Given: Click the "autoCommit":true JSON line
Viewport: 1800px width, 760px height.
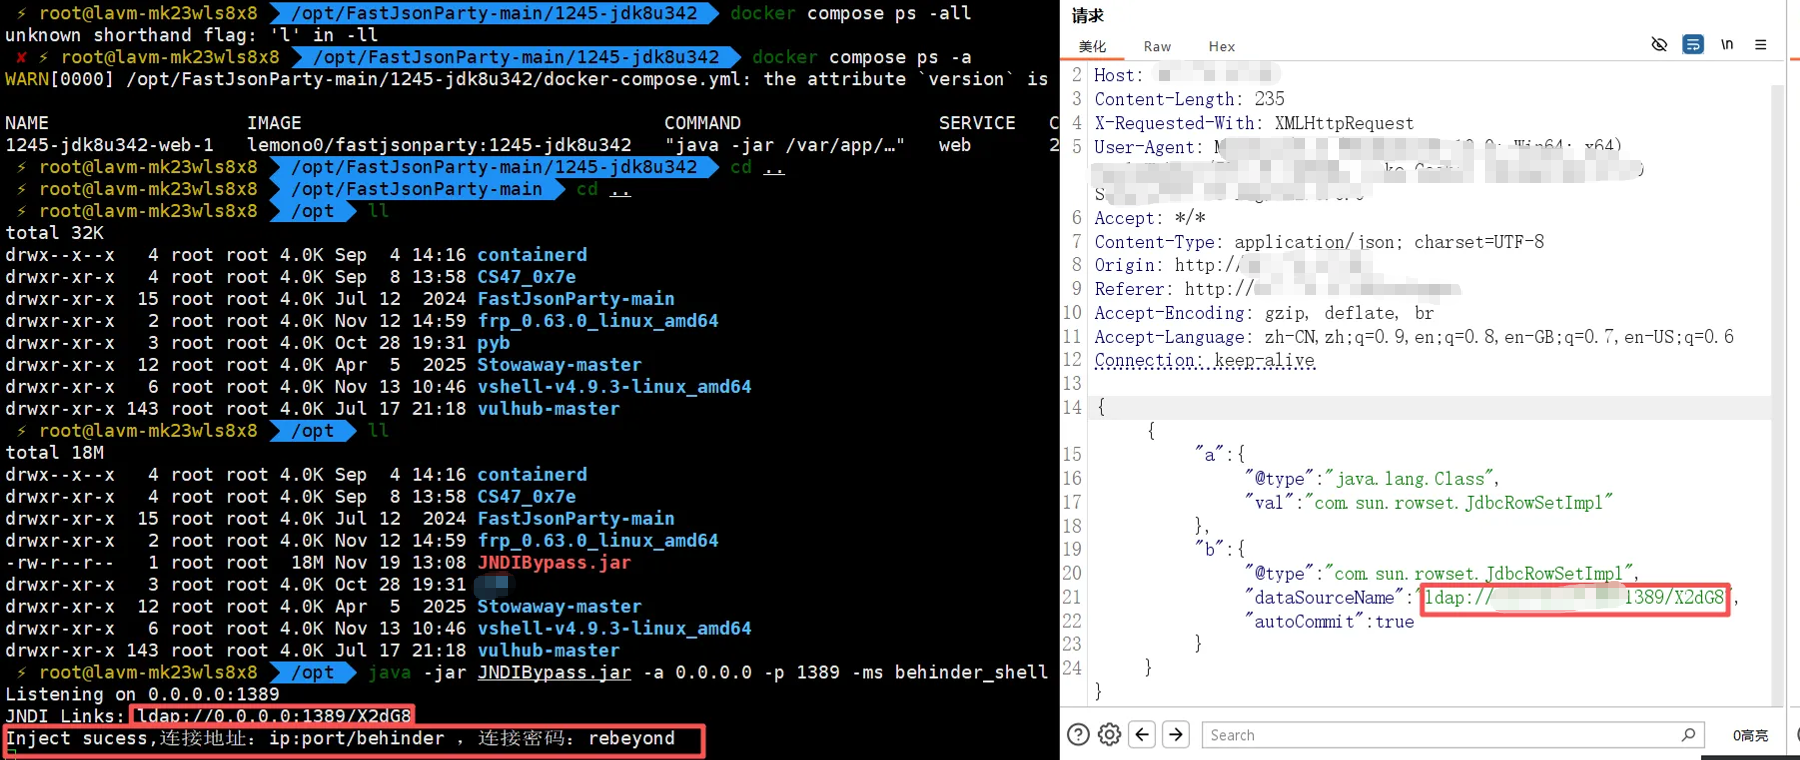Looking at the screenshot, I should (1329, 622).
